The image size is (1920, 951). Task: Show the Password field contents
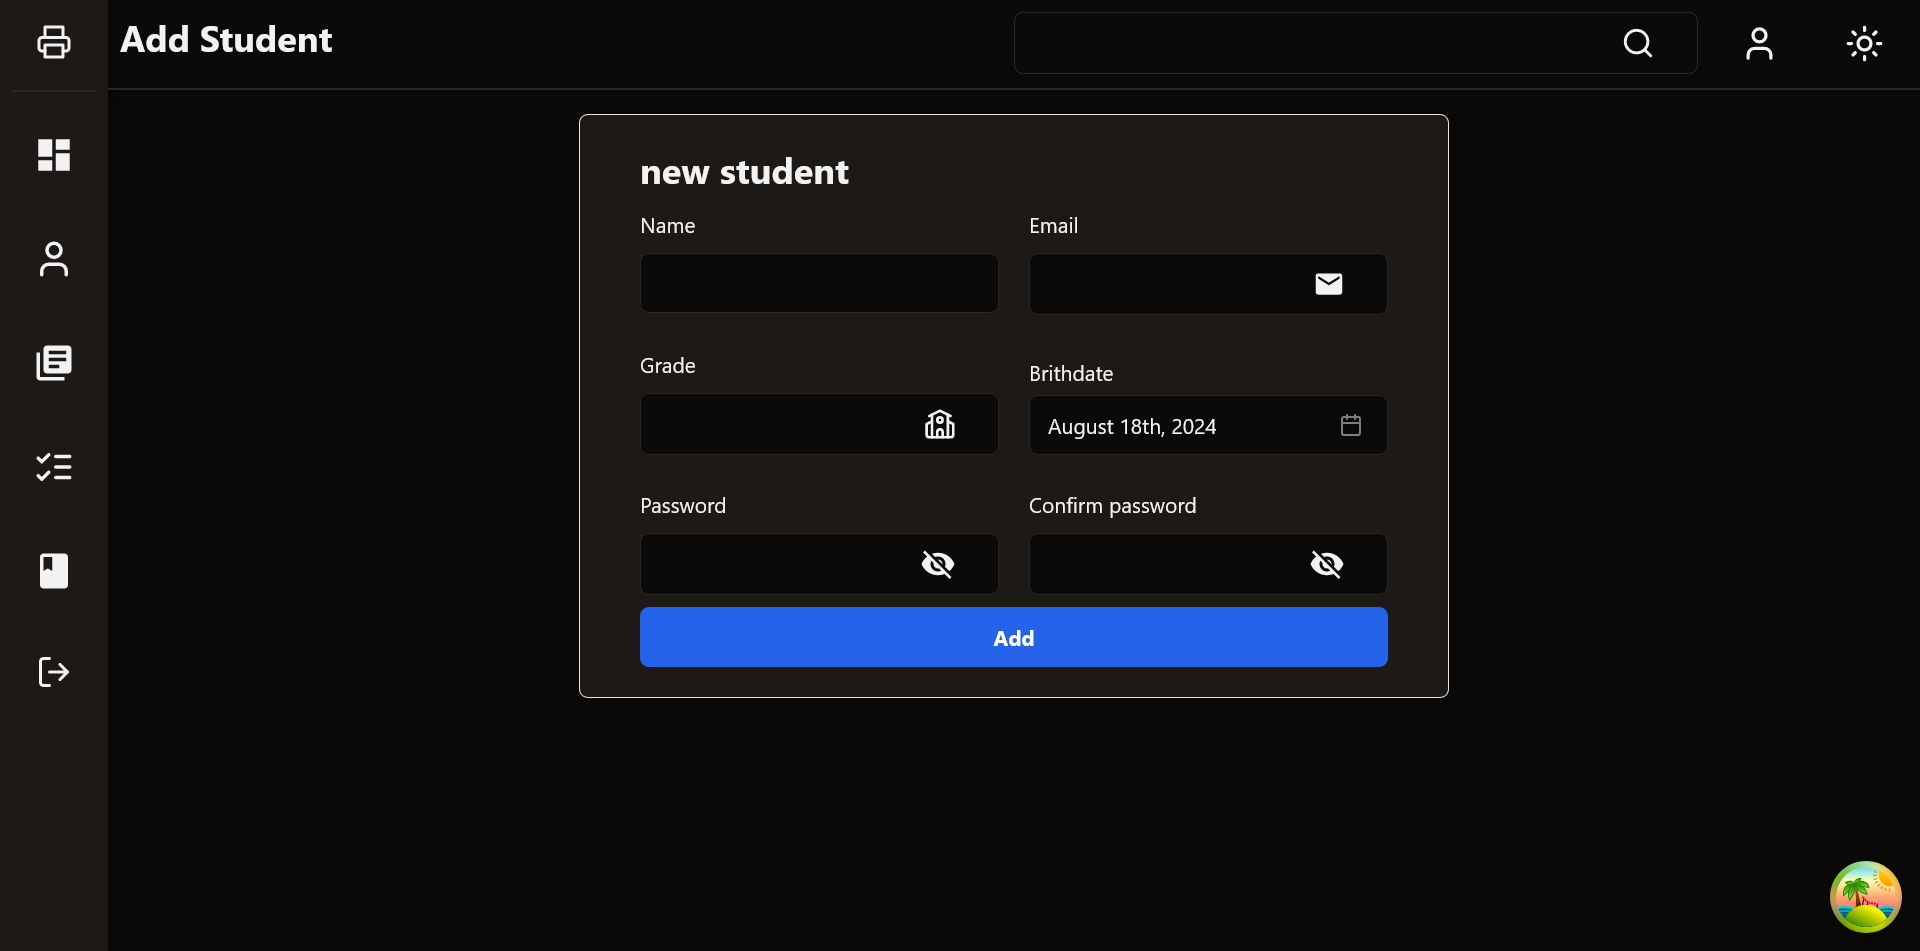coord(937,565)
